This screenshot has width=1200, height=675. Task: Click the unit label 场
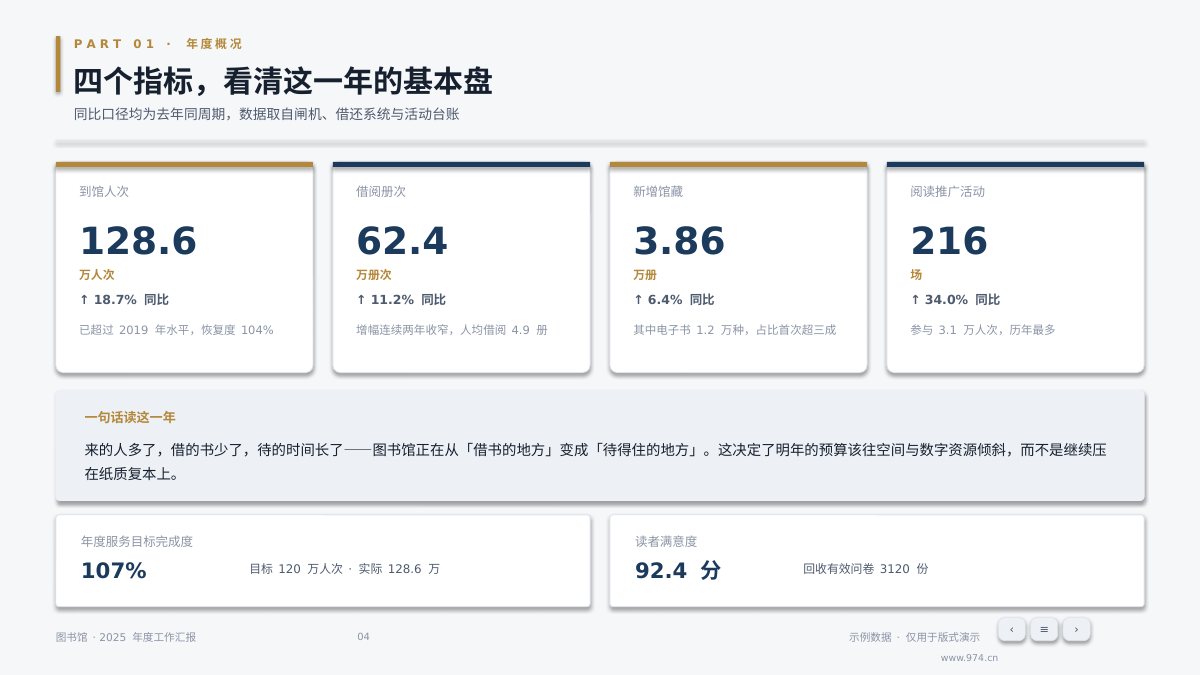click(x=916, y=274)
